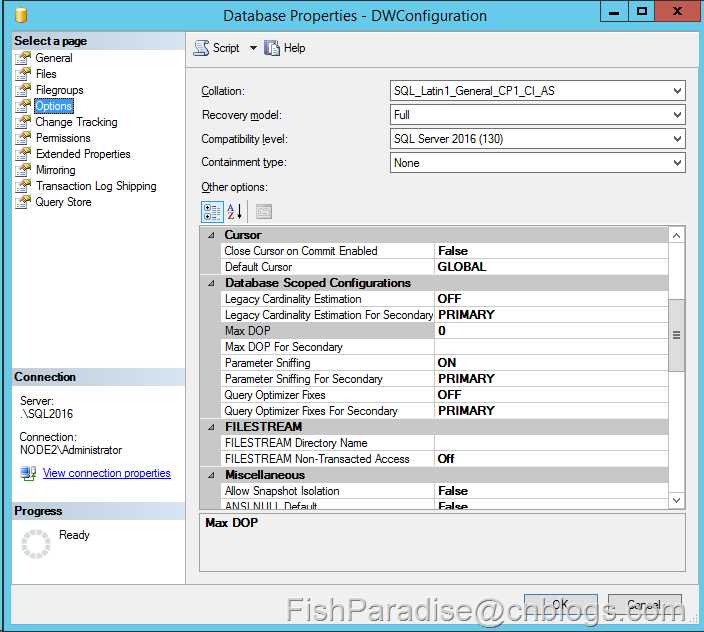Click the Help icon in toolbar
The width and height of the screenshot is (704, 632).
tap(272, 48)
